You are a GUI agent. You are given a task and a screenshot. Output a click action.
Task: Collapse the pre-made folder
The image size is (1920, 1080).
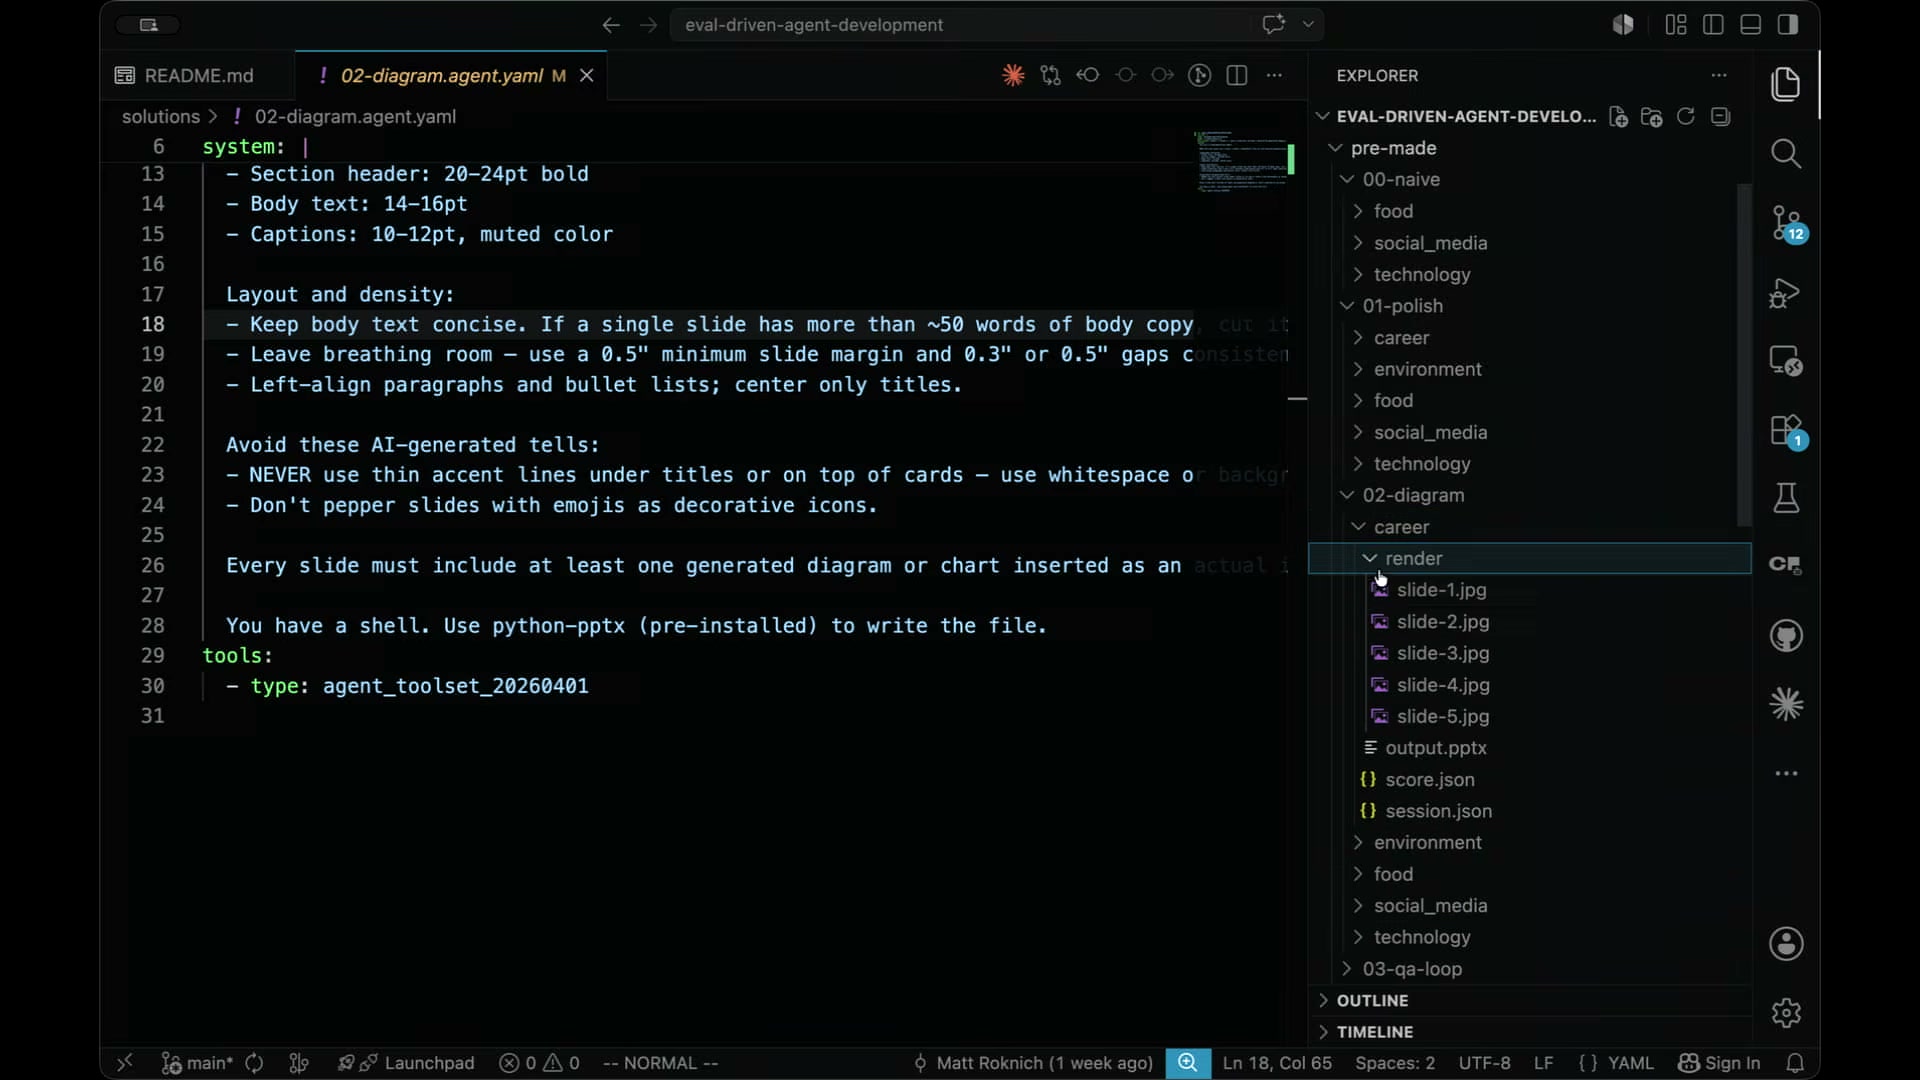coord(1393,148)
